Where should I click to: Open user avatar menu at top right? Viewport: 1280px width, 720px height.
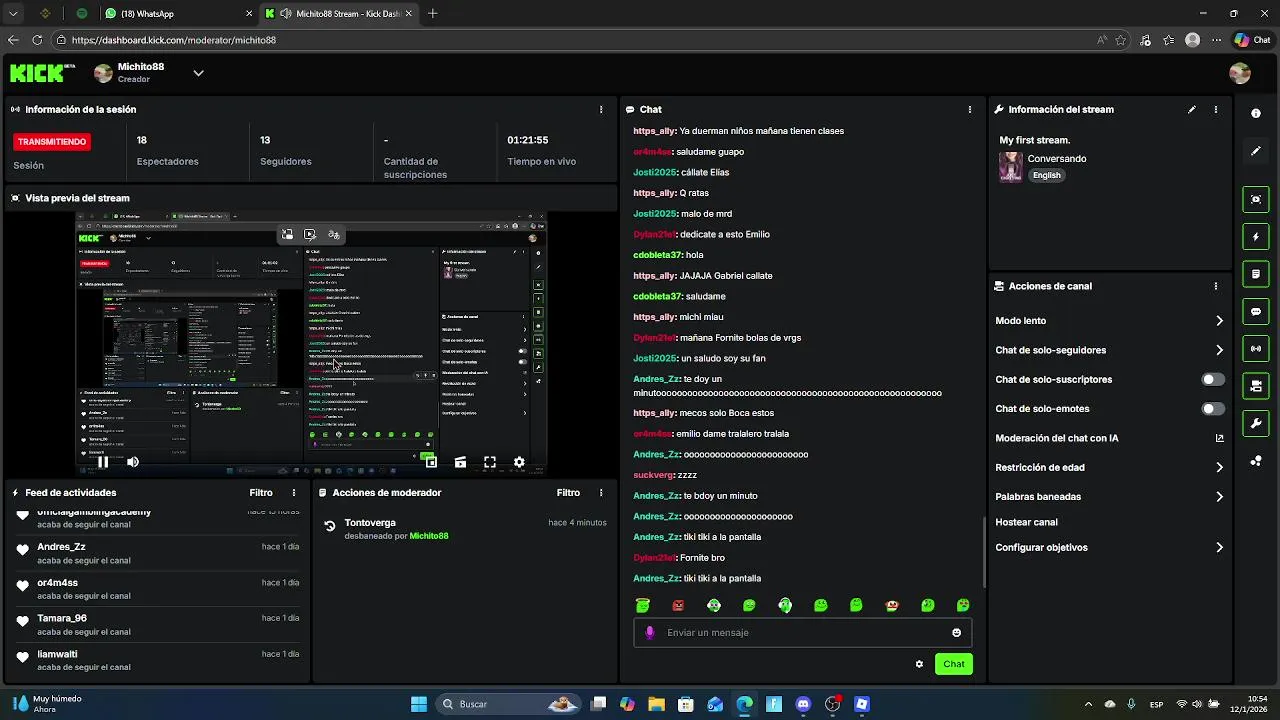(x=1240, y=73)
